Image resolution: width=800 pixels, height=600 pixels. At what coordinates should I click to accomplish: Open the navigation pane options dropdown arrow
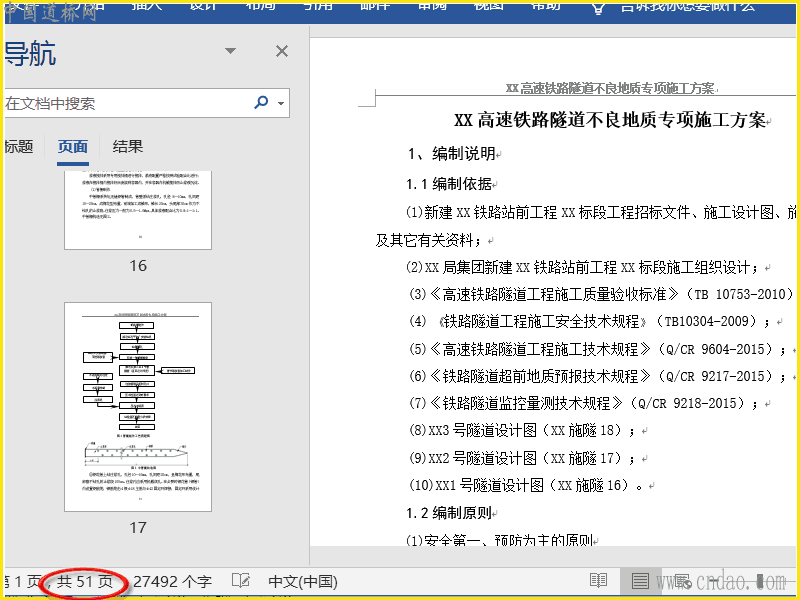coord(231,51)
